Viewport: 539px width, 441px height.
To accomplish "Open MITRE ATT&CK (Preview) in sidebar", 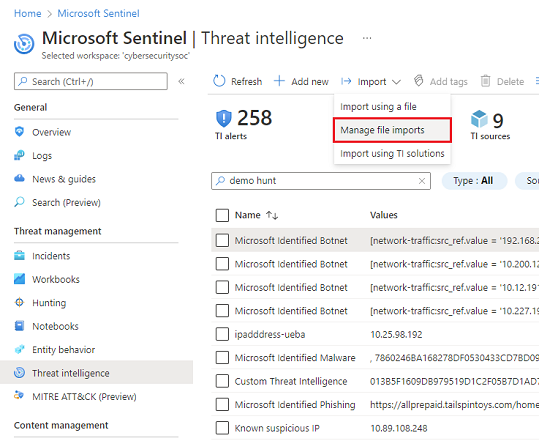I will pyautogui.click(x=84, y=397).
